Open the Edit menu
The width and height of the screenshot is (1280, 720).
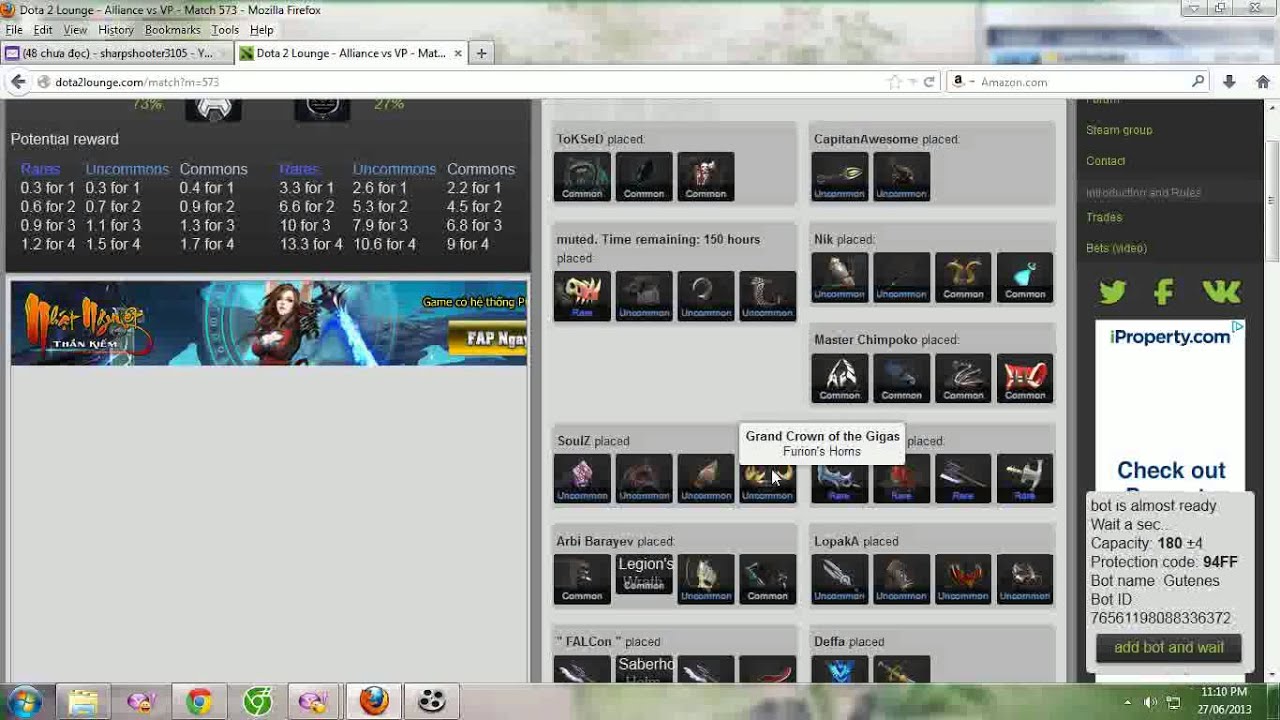[43, 30]
